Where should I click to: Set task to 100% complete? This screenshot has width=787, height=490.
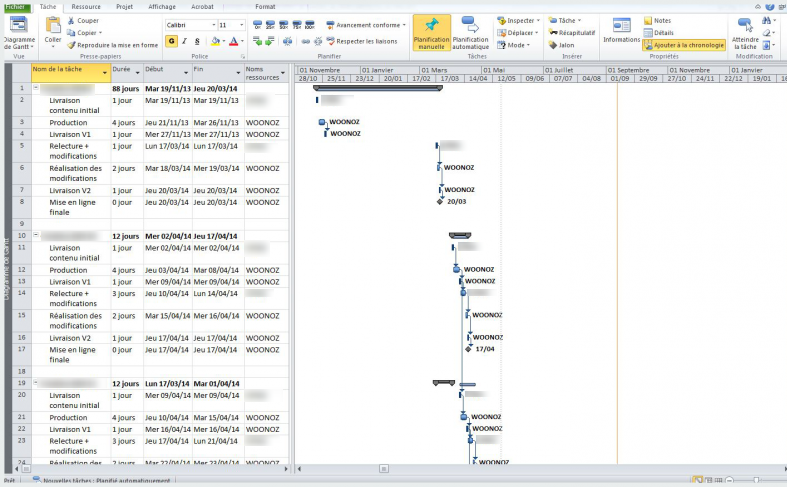tap(310, 25)
